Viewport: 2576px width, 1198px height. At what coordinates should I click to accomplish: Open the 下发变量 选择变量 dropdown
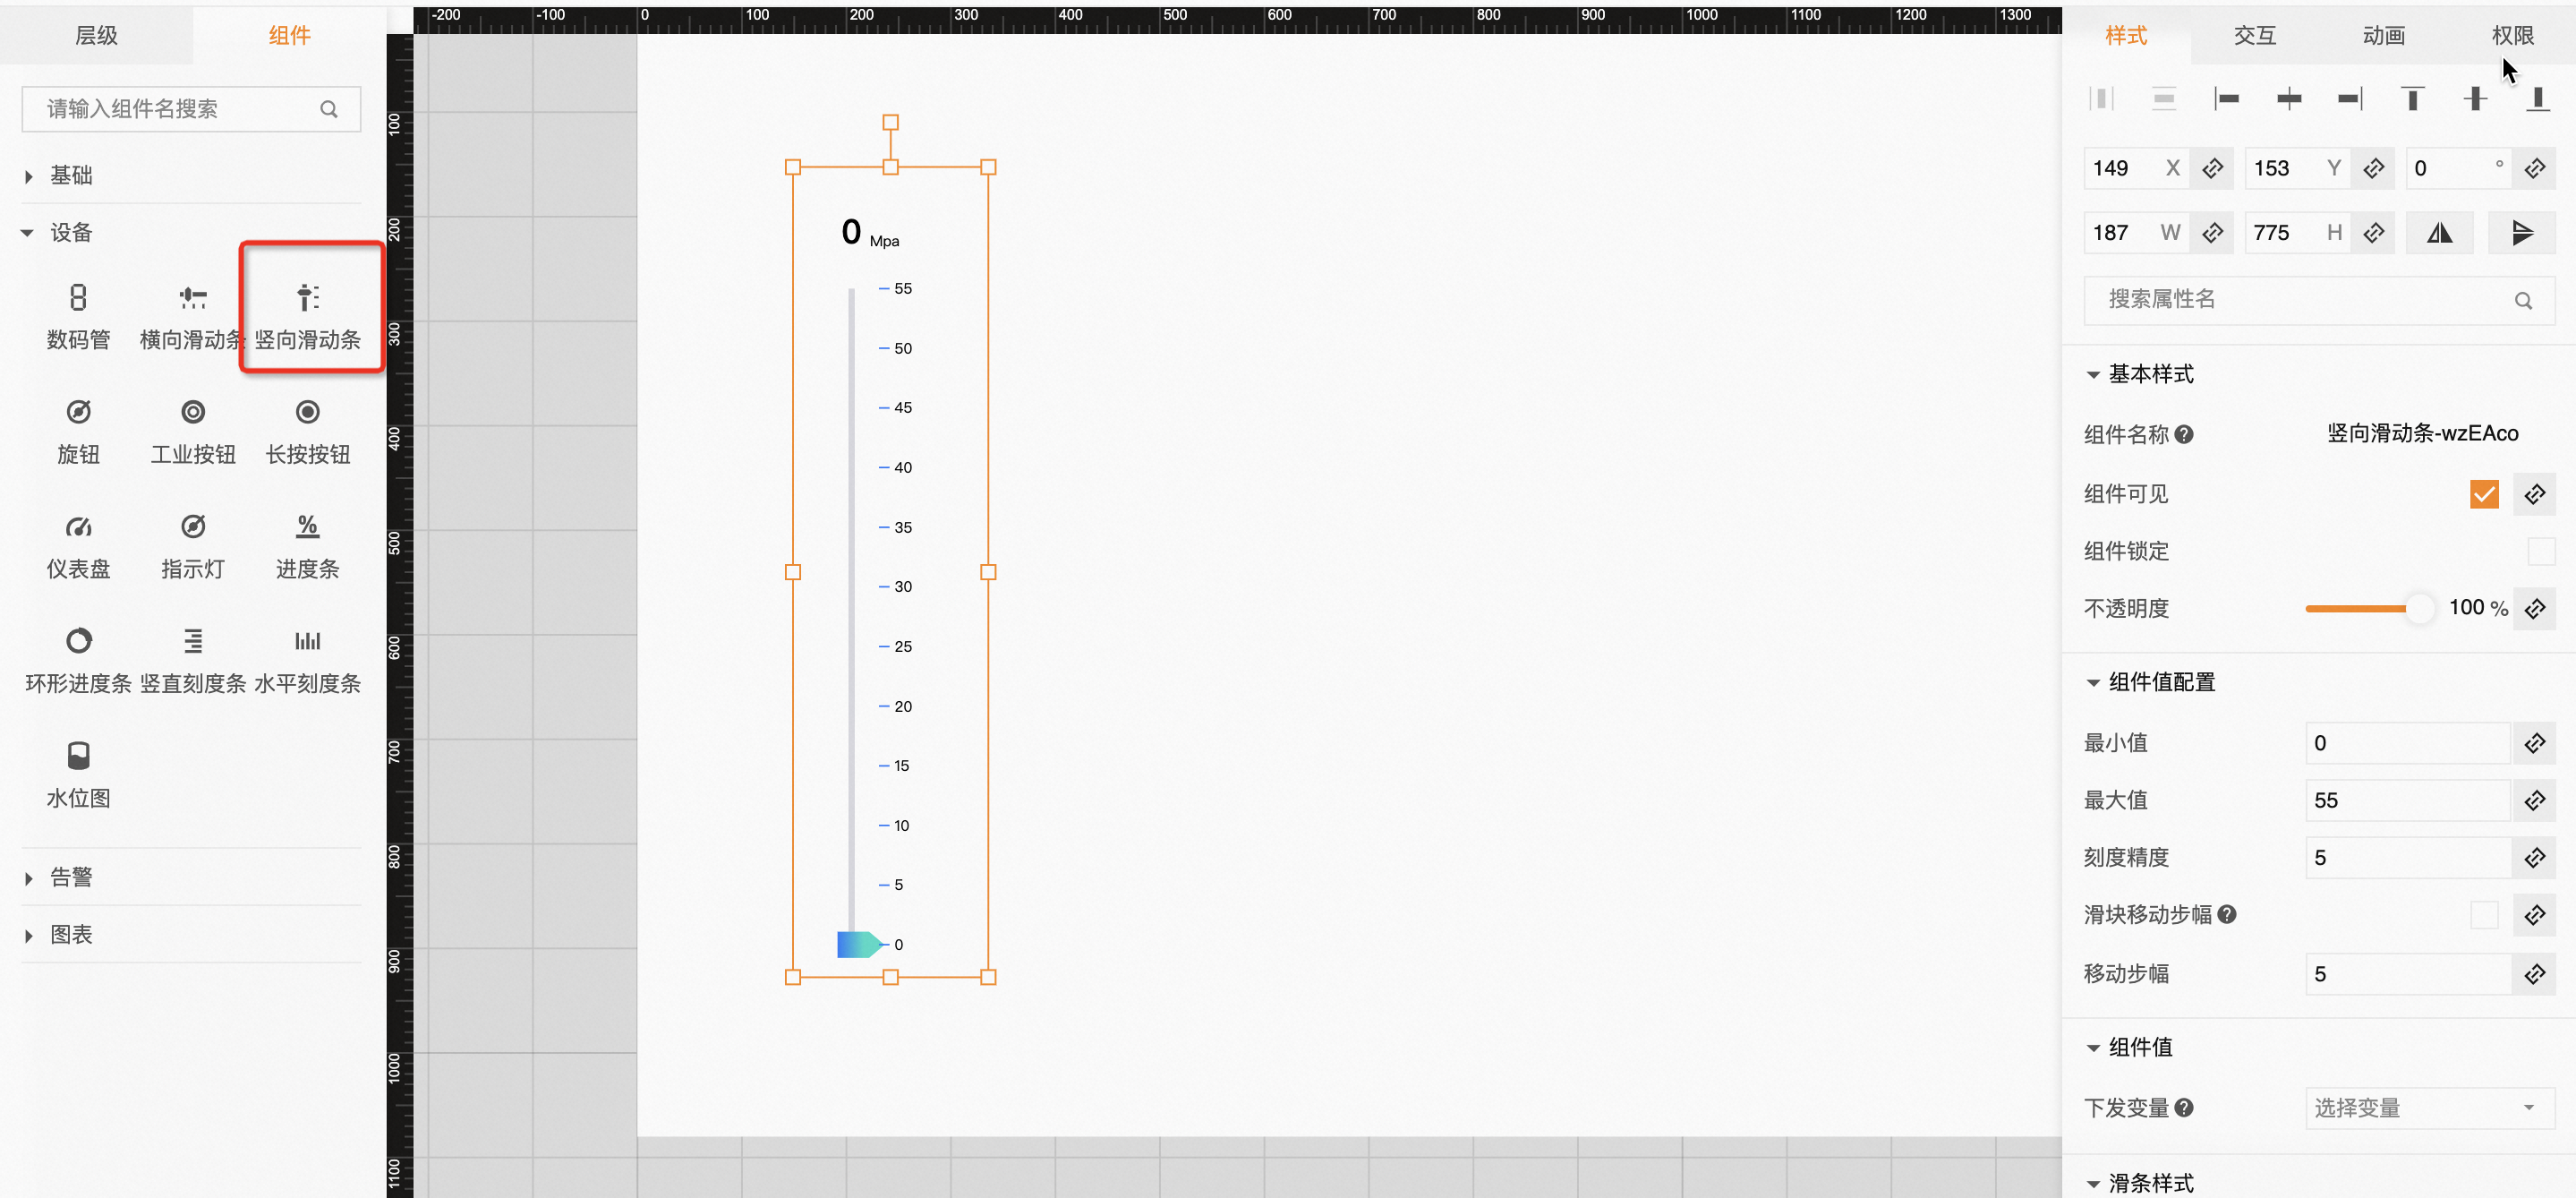tap(2428, 1108)
